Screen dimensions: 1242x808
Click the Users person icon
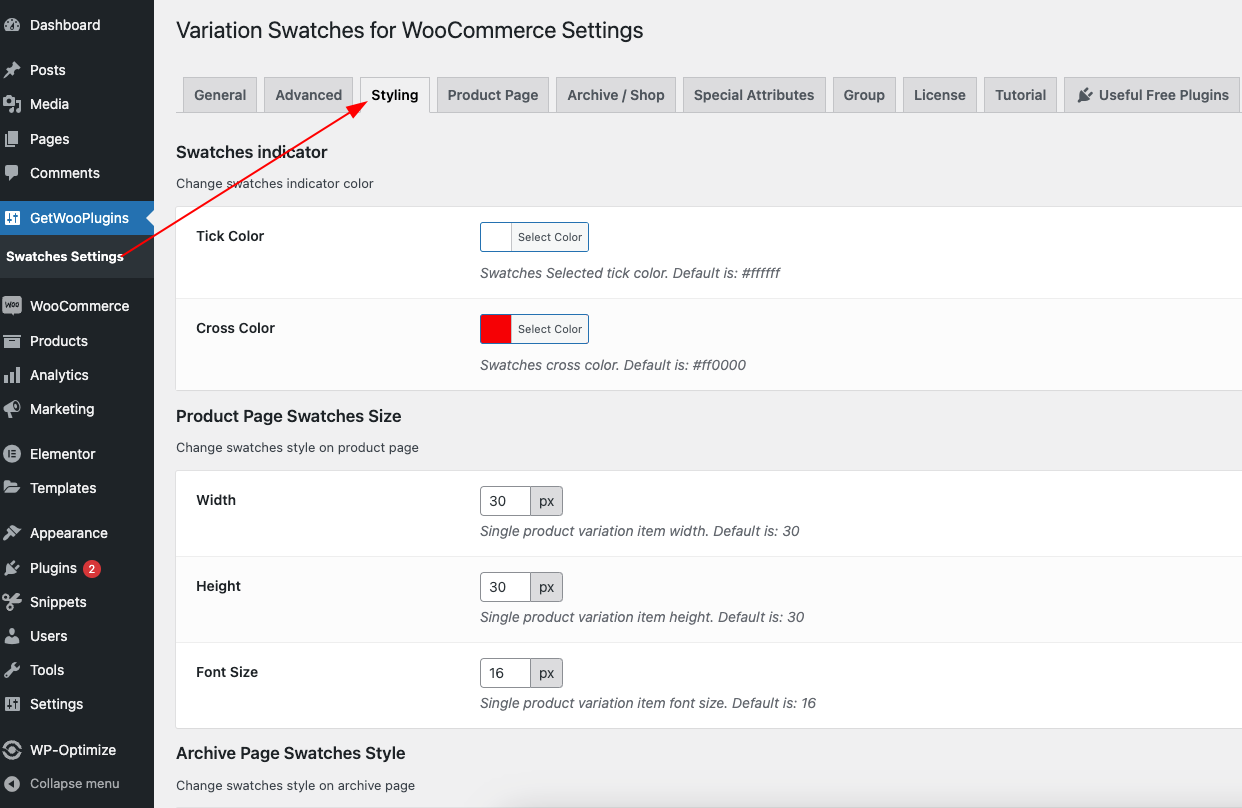click(x=12, y=636)
